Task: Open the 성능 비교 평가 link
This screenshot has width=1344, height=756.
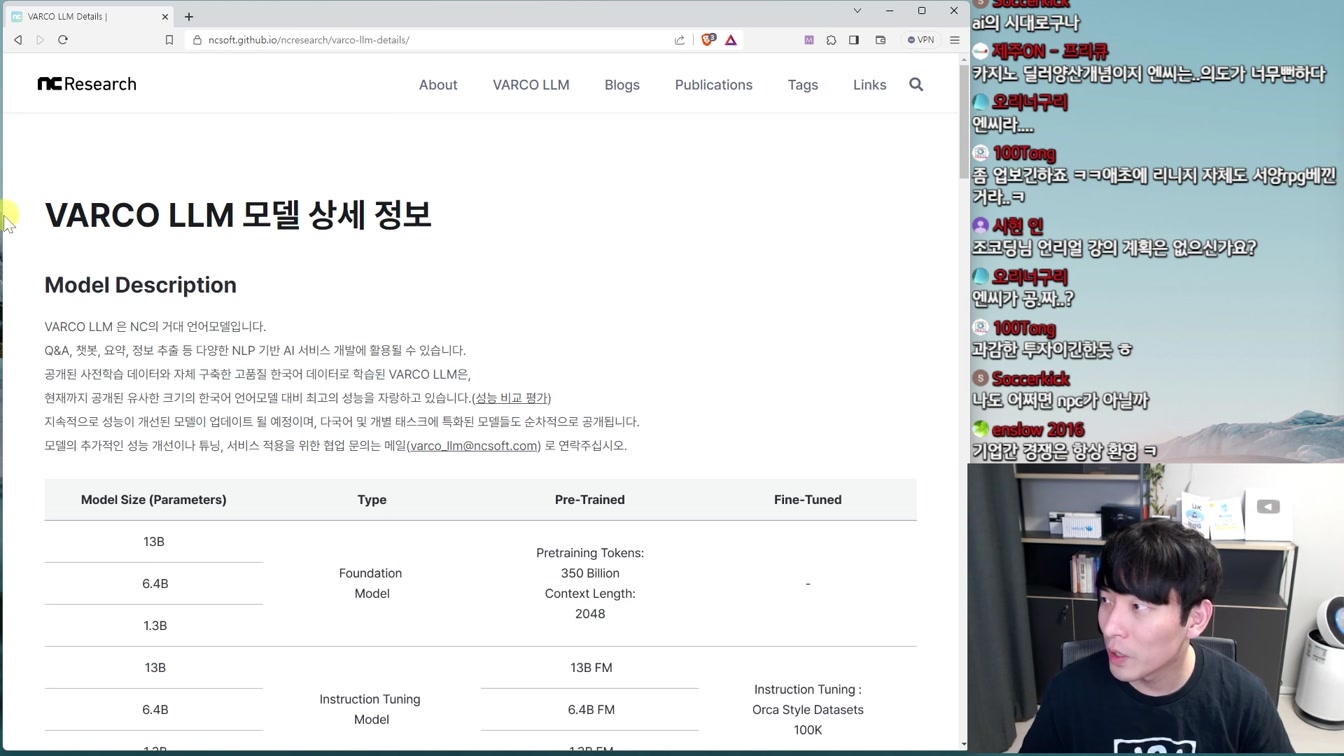Action: [x=511, y=398]
